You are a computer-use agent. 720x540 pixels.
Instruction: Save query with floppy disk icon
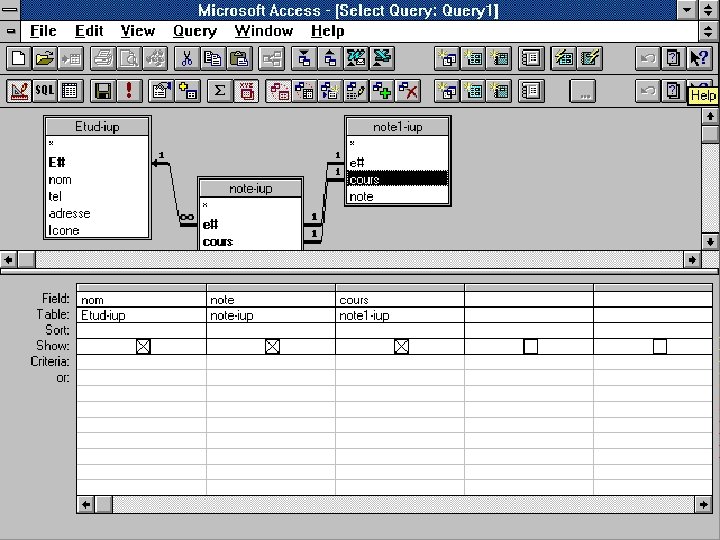(x=103, y=90)
